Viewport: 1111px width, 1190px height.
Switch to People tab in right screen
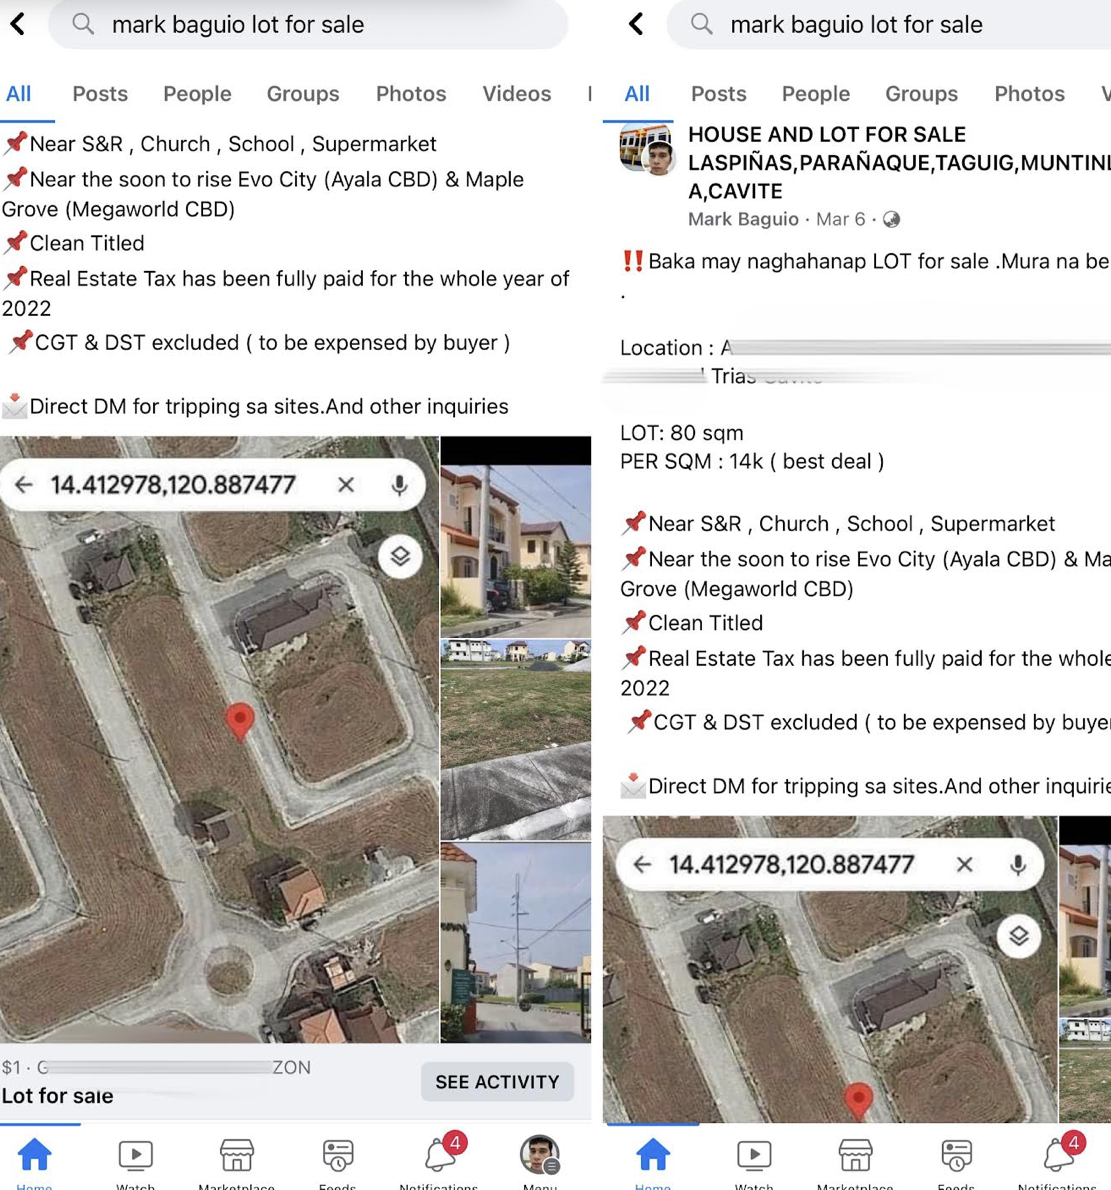(x=816, y=93)
